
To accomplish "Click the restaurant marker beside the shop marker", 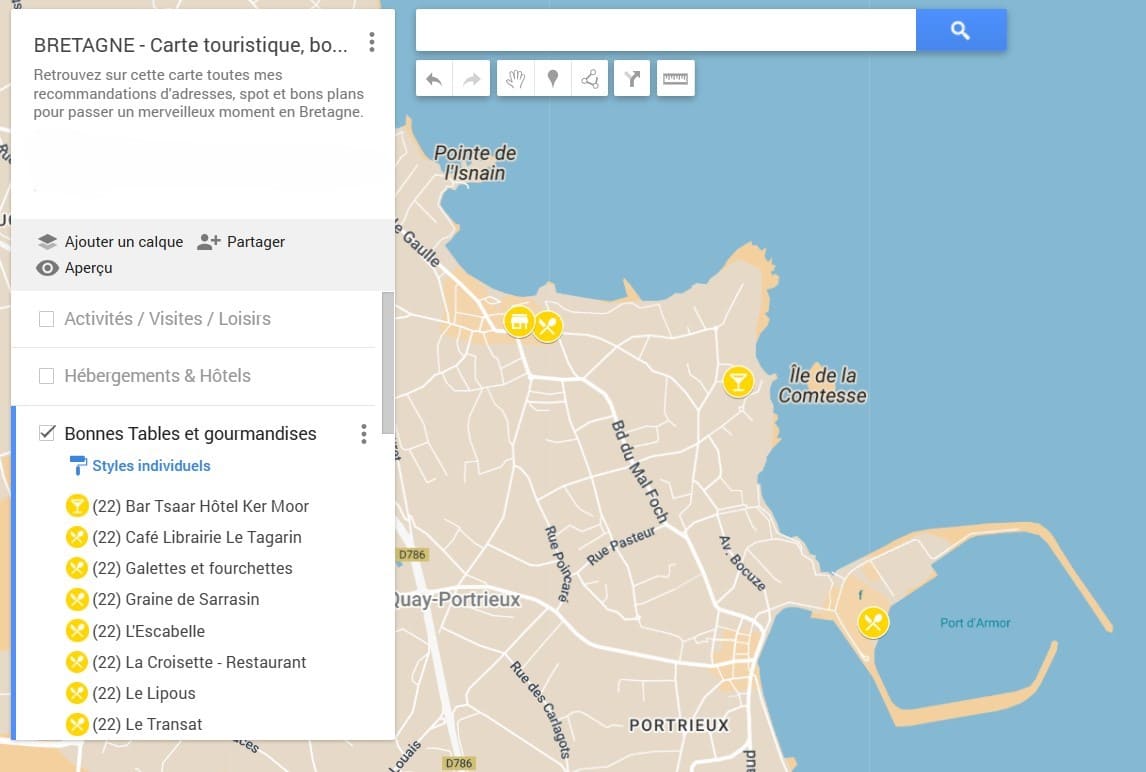I will 548,326.
